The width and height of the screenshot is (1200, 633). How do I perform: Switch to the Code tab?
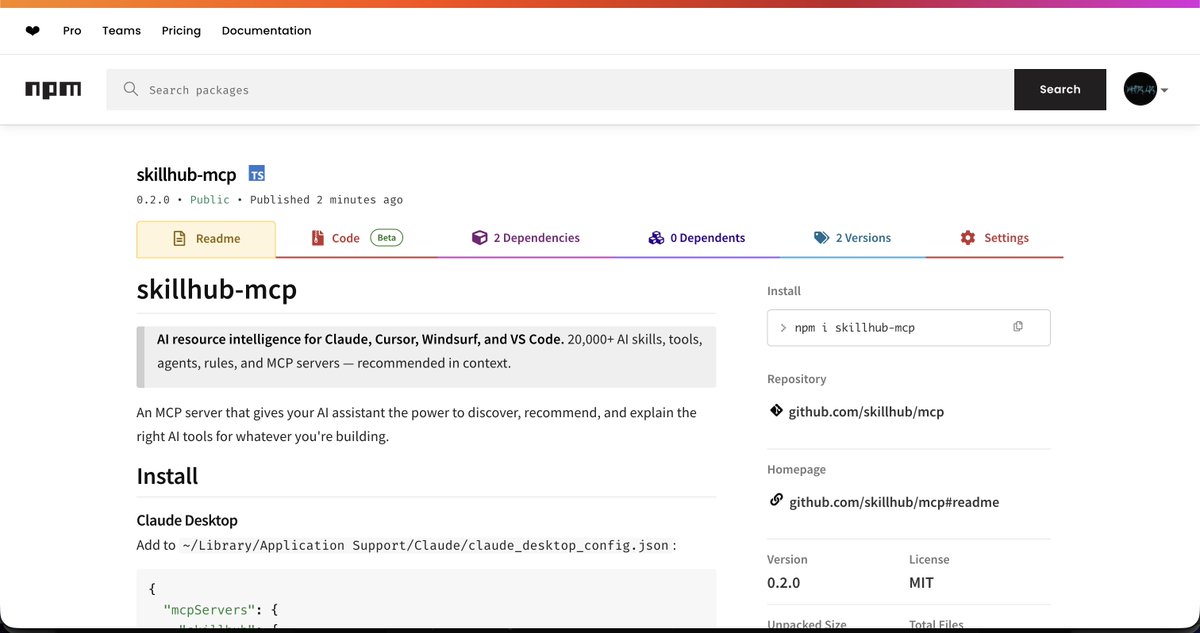(357, 238)
